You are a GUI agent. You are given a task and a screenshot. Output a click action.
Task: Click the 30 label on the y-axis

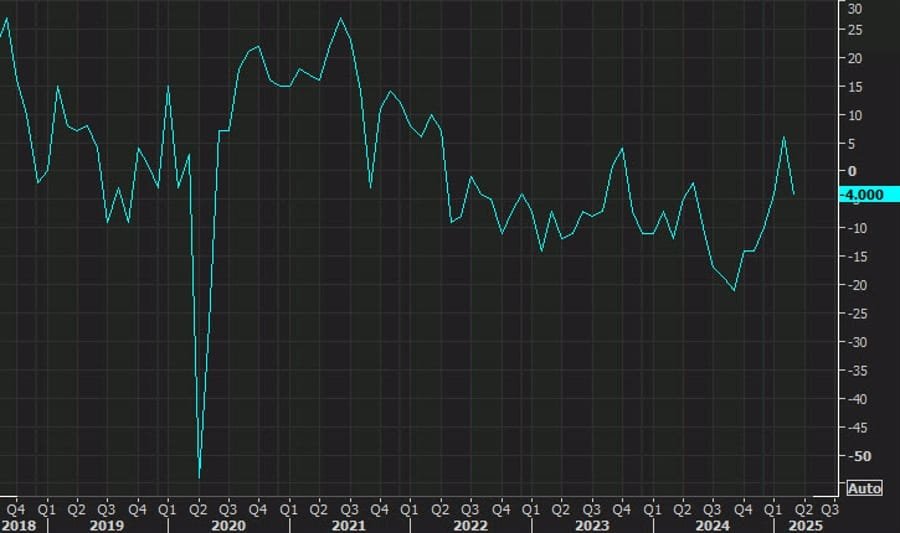[x=854, y=9]
